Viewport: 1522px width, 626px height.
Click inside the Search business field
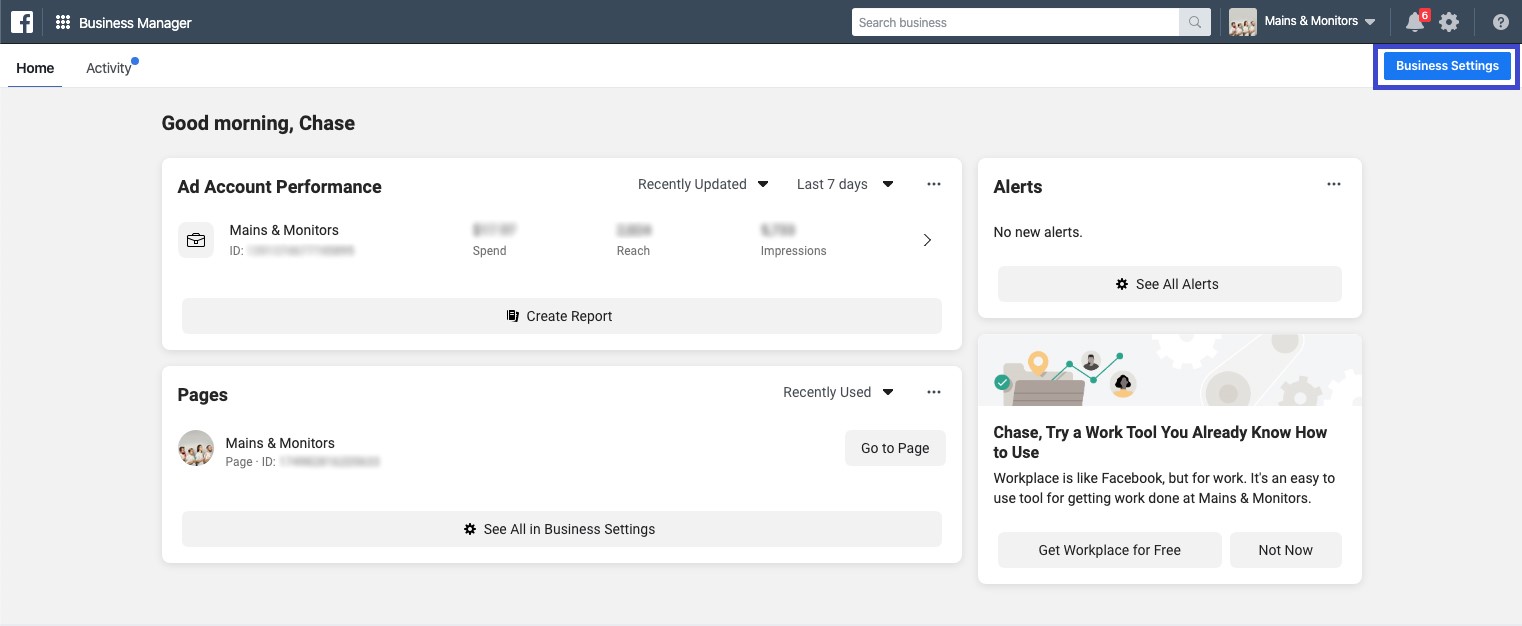pyautogui.click(x=1016, y=22)
